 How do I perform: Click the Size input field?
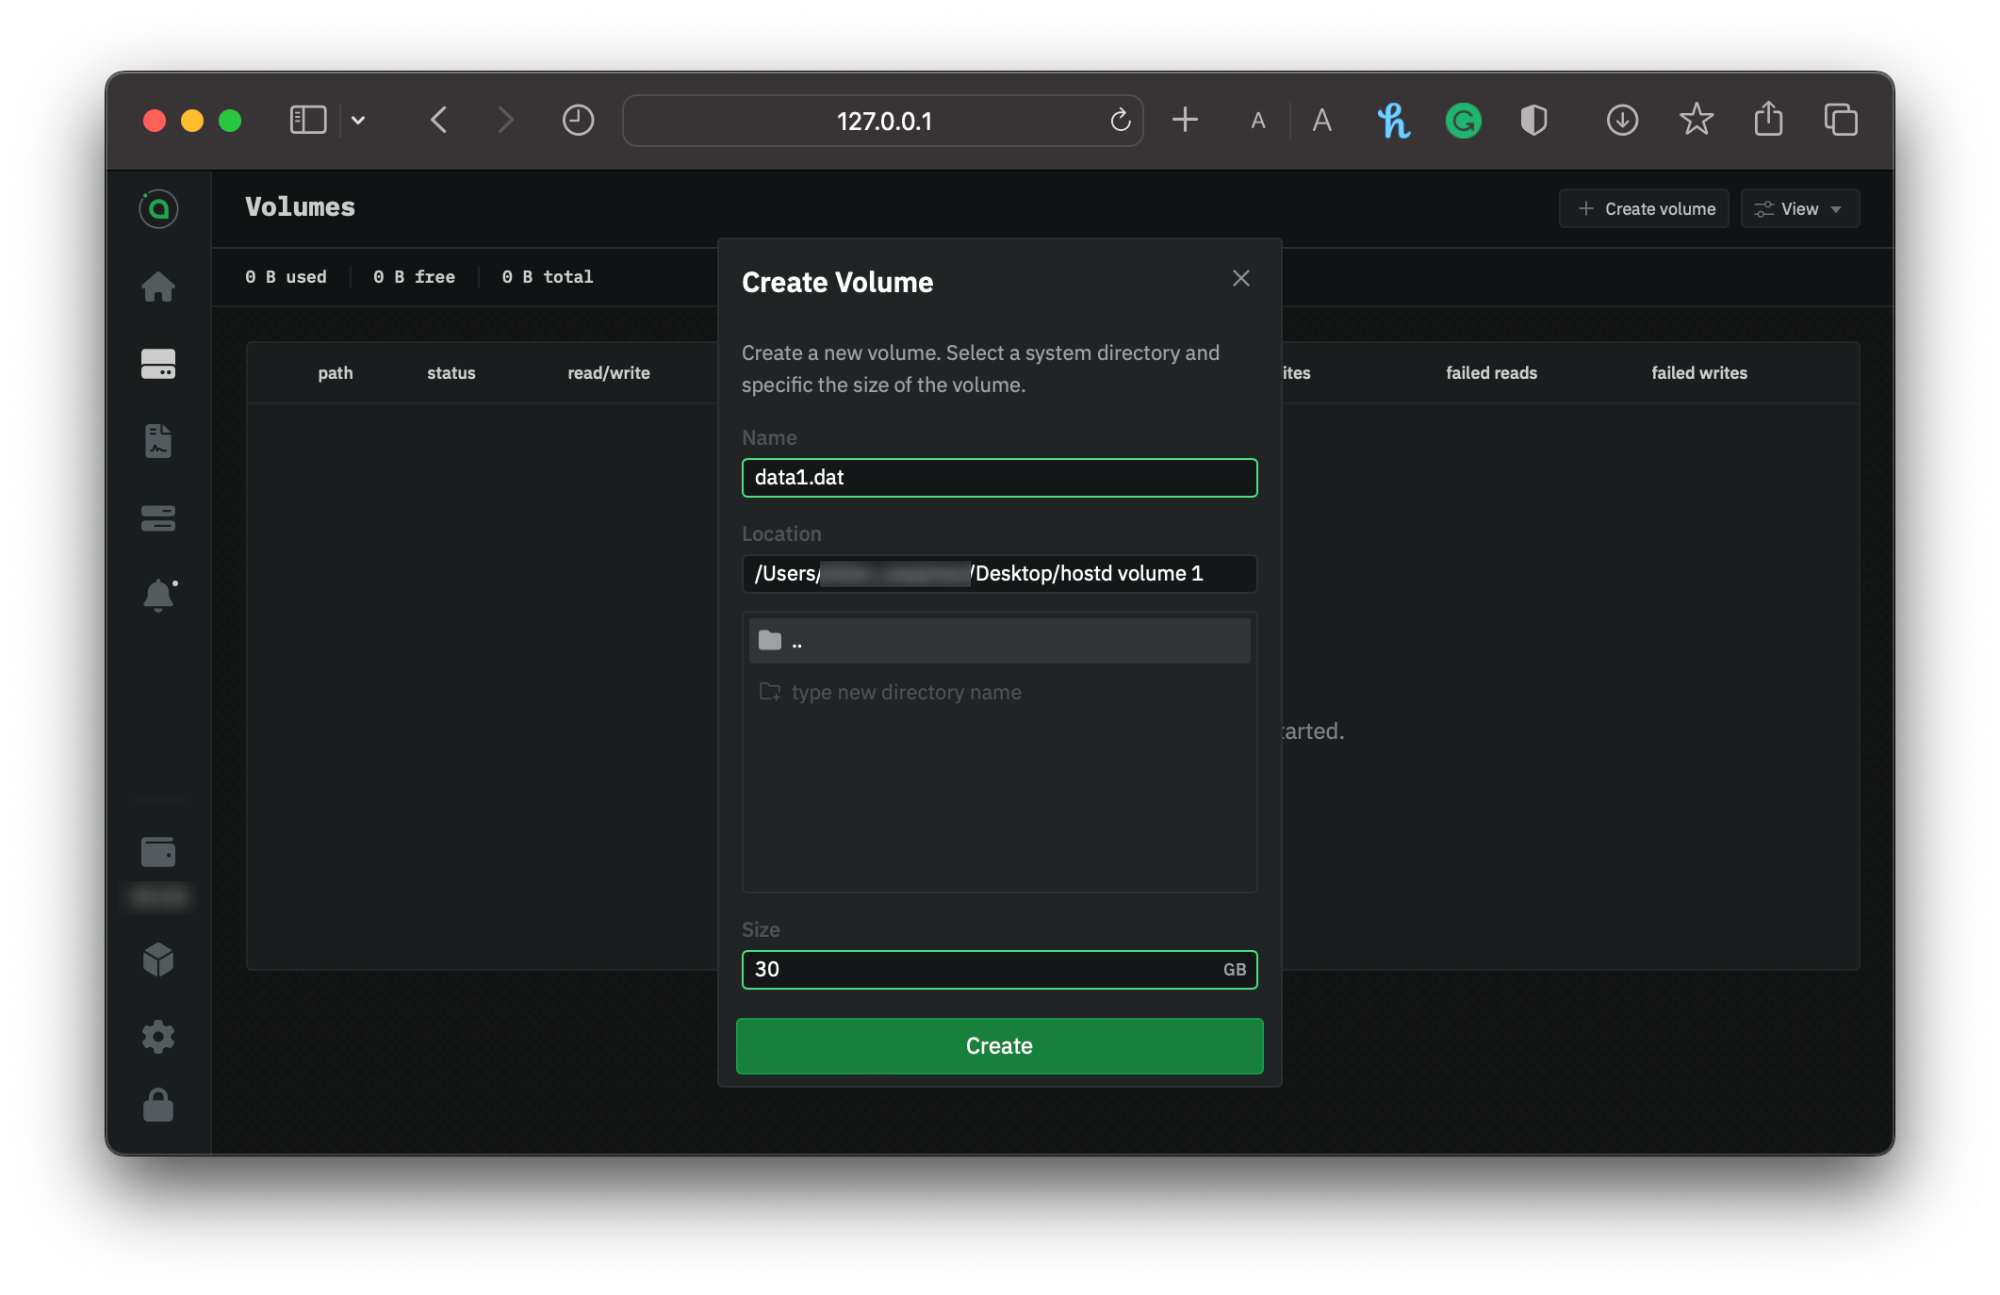(x=980, y=969)
